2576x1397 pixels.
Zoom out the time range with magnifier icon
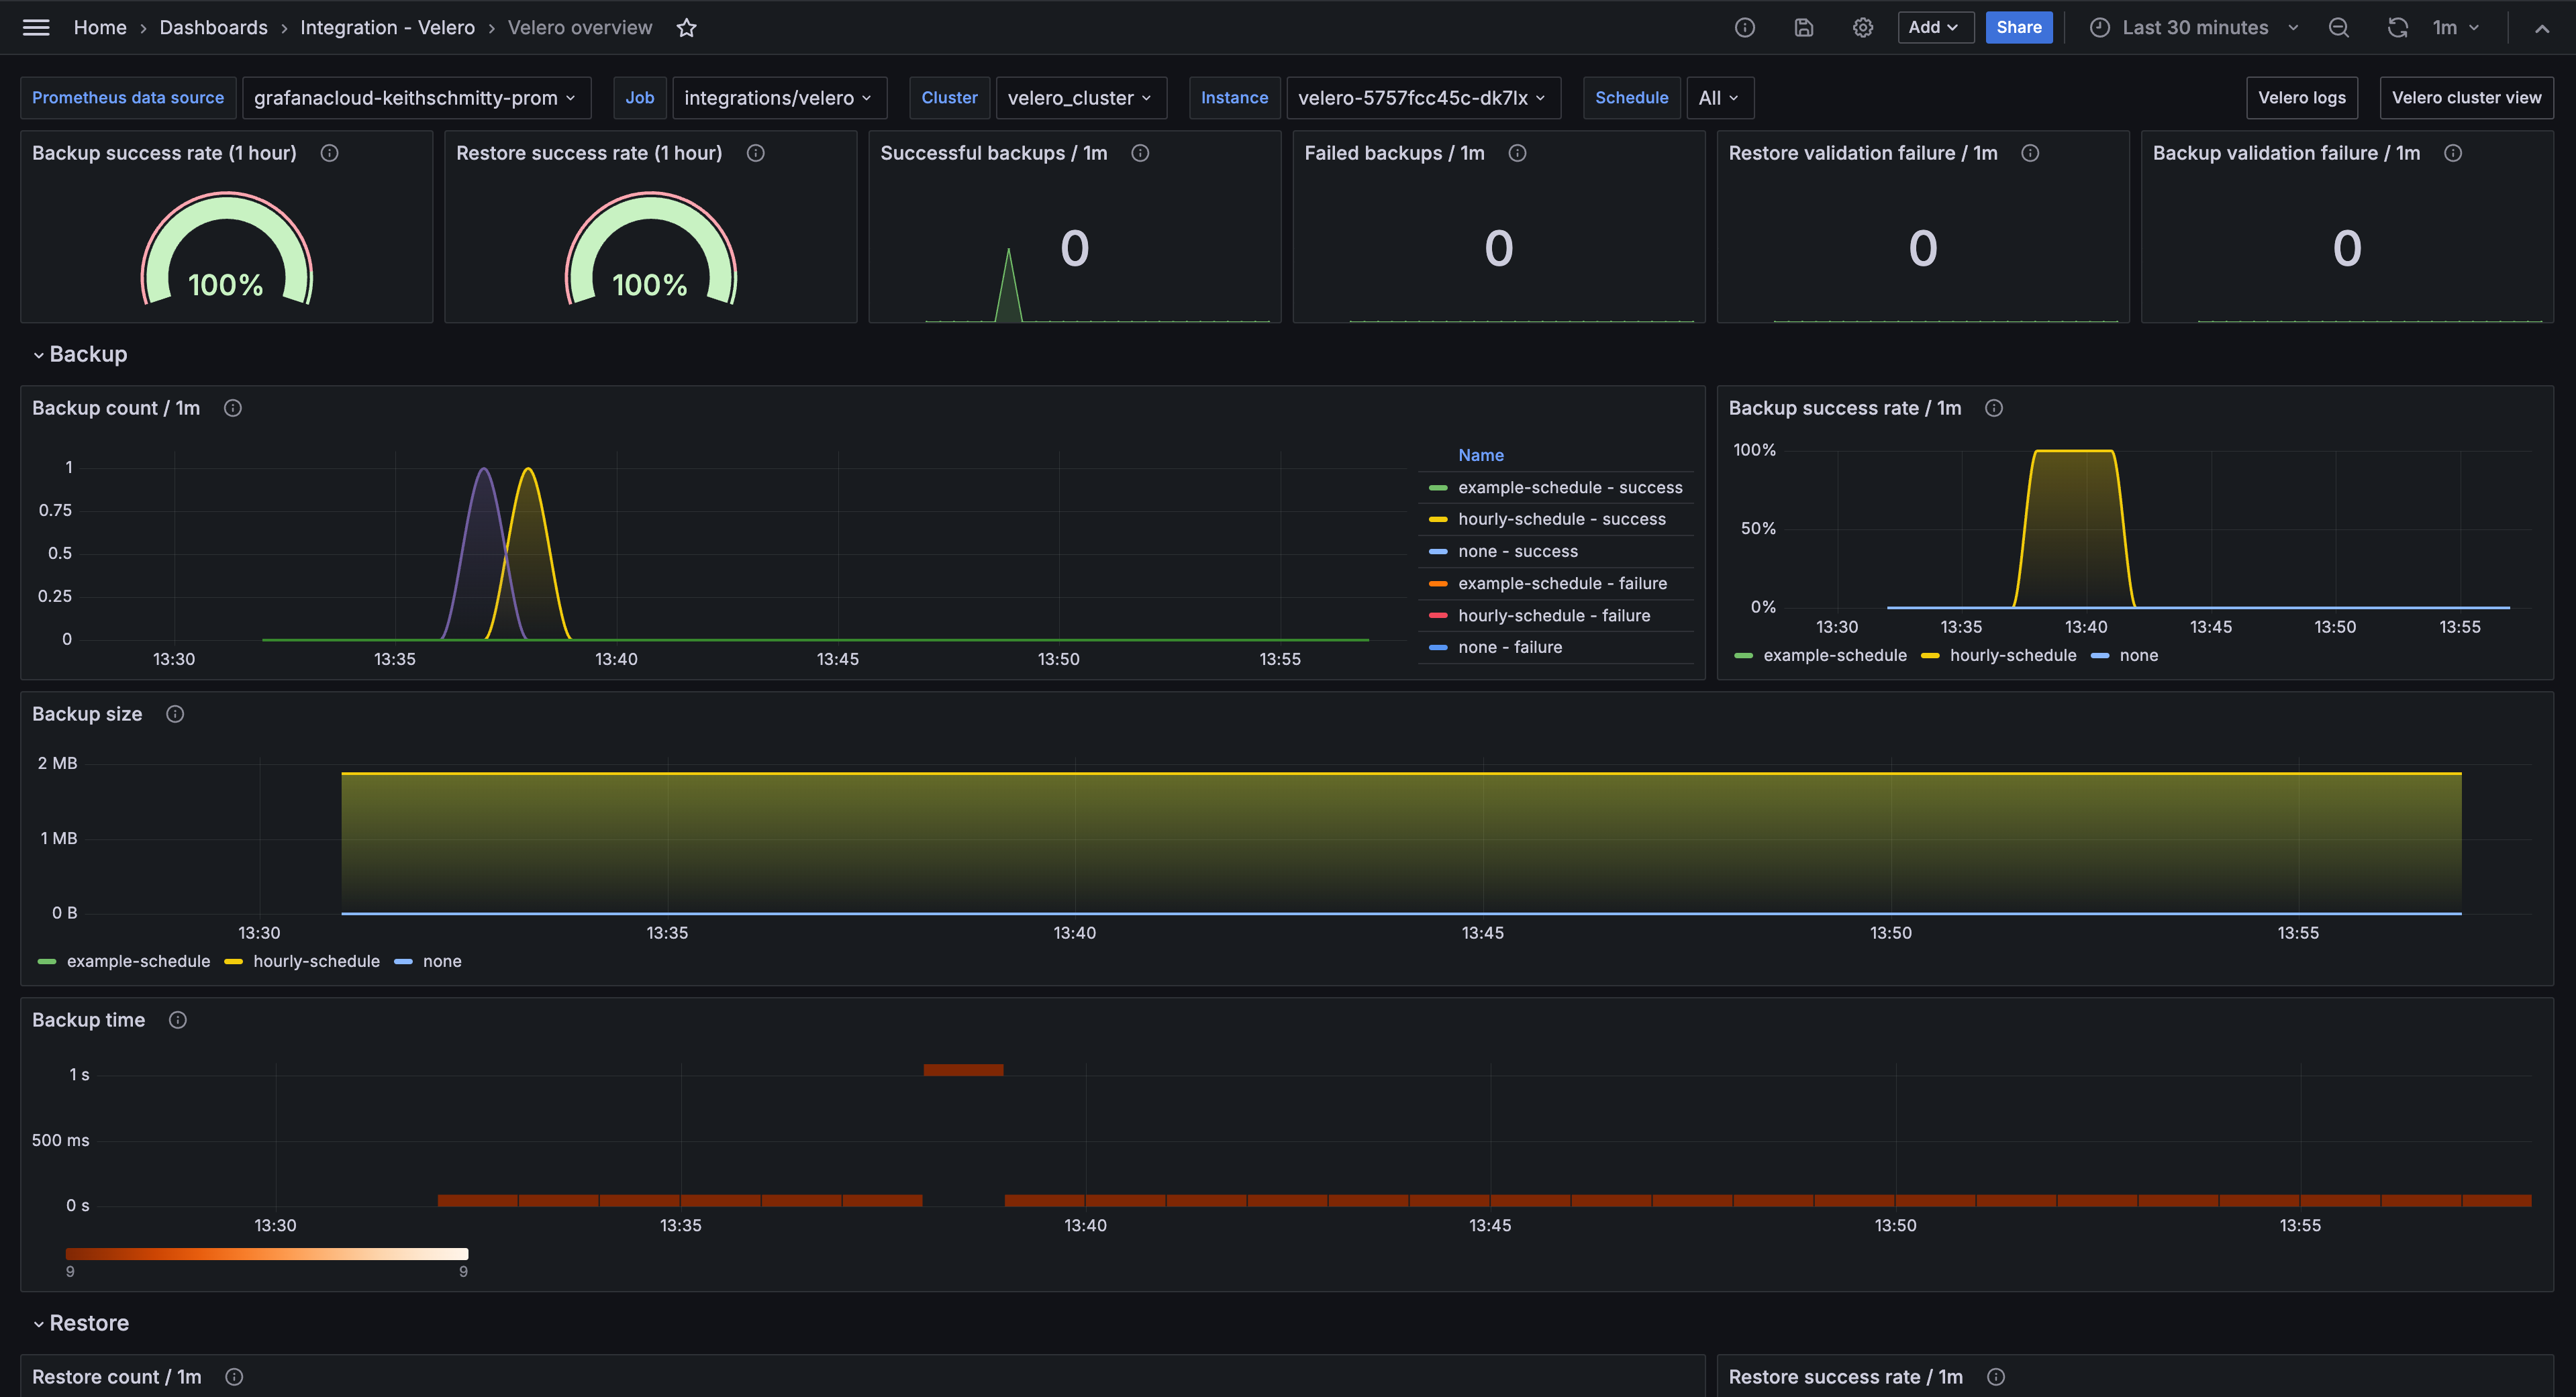pyautogui.click(x=2339, y=27)
